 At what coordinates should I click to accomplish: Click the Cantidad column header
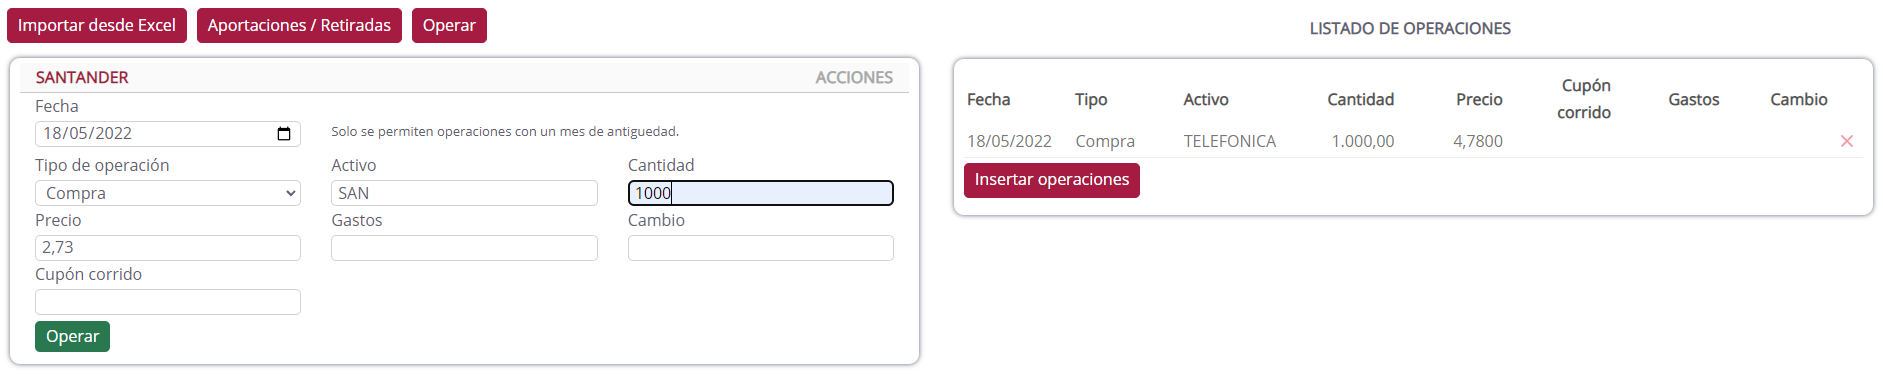pos(1360,99)
